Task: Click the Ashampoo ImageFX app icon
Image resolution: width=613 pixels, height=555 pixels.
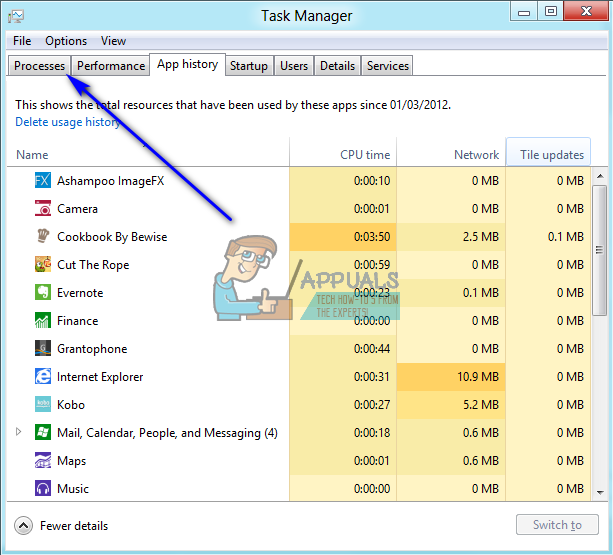Action: tap(43, 181)
